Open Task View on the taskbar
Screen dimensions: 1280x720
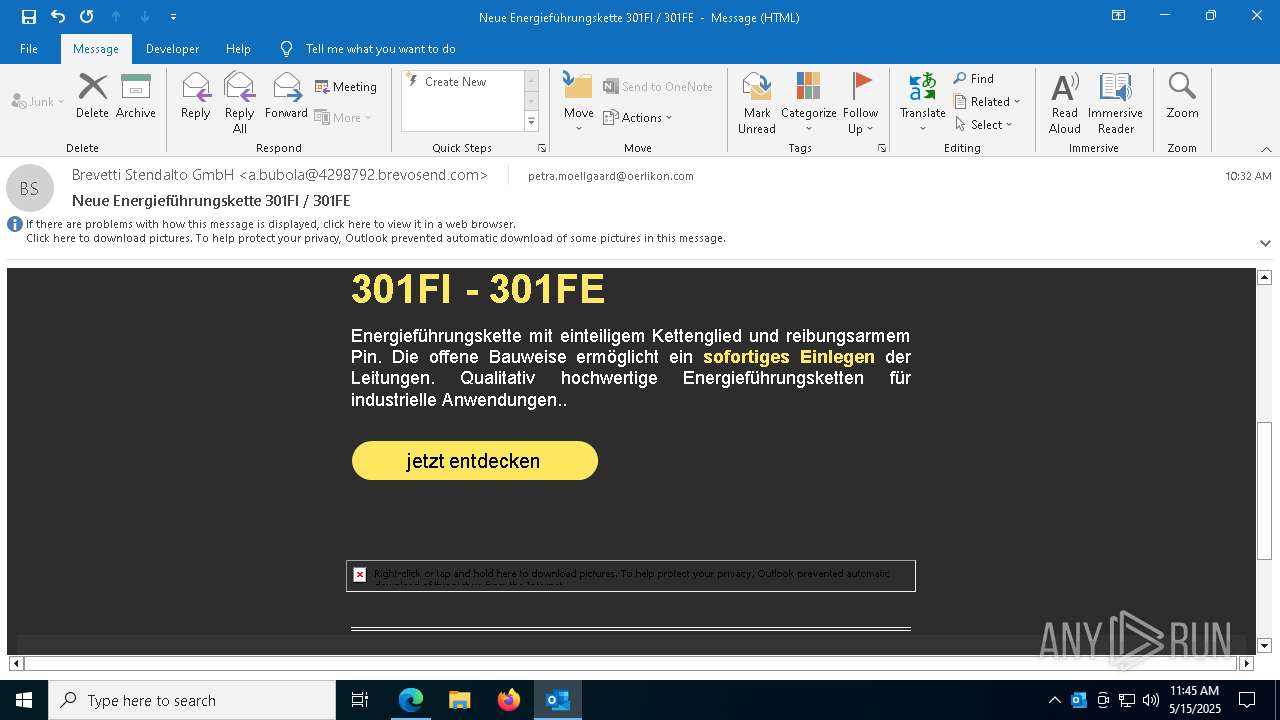(360, 700)
